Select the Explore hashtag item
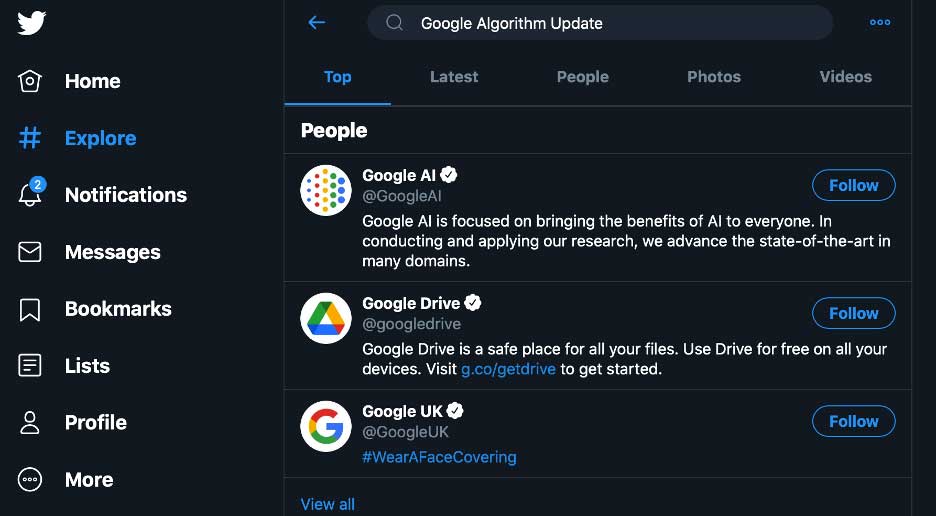Image resolution: width=936 pixels, height=516 pixels. click(x=77, y=138)
